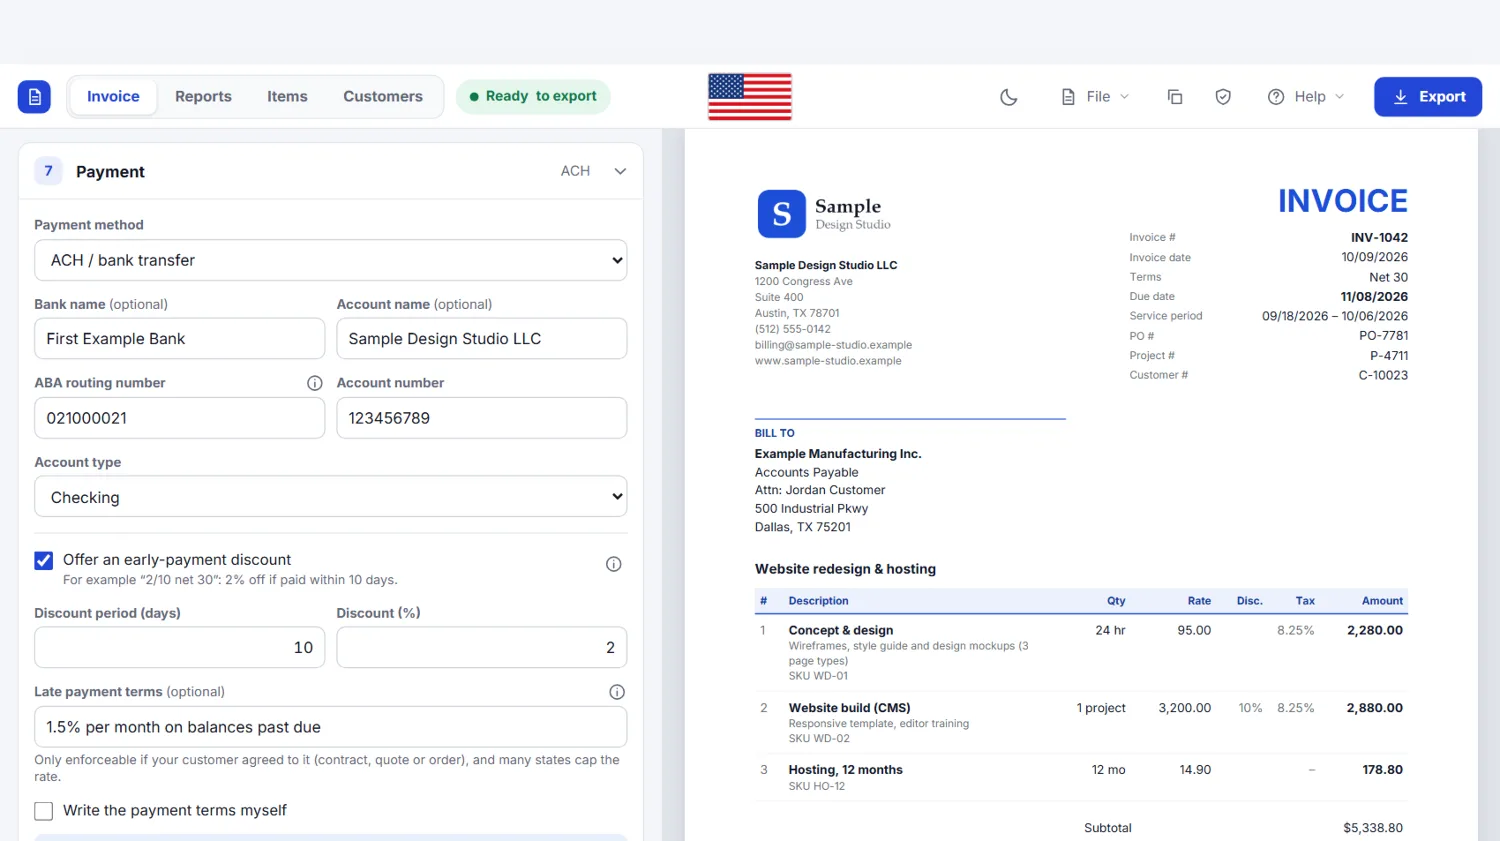The height and width of the screenshot is (841, 1500).
Task: Open the Help menu
Action: 1306,97
